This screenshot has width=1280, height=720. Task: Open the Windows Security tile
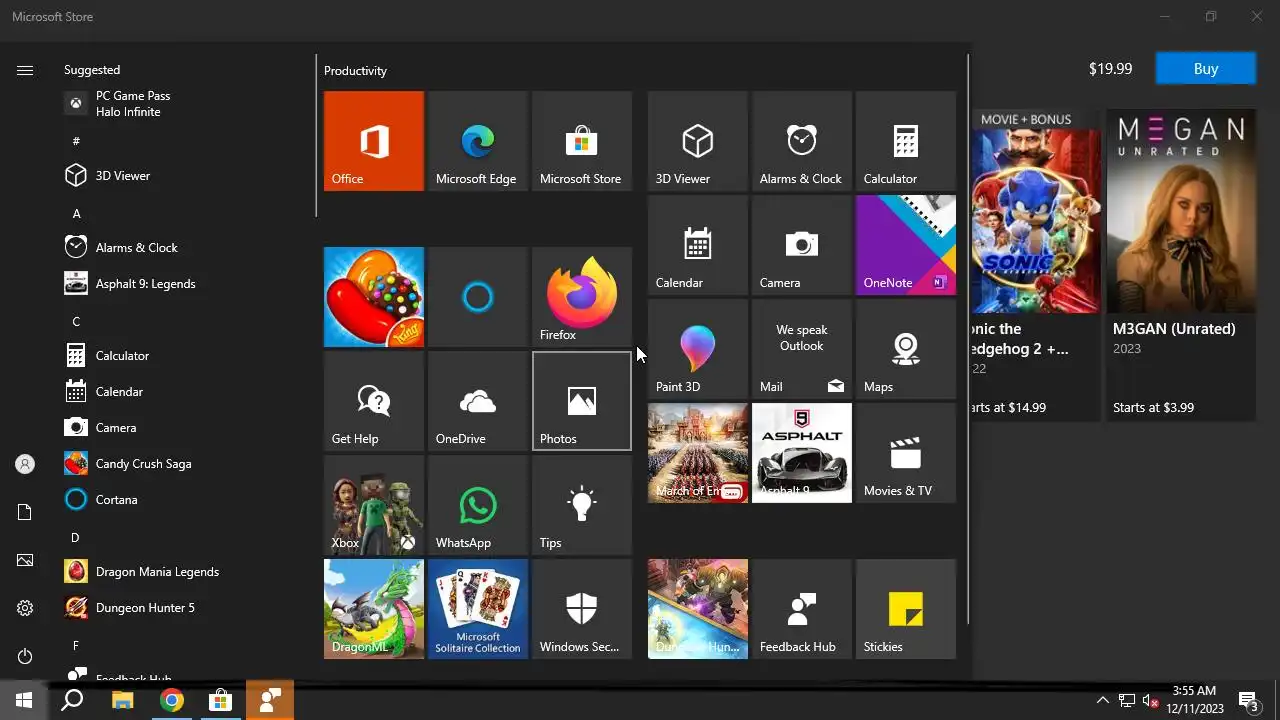tap(582, 609)
